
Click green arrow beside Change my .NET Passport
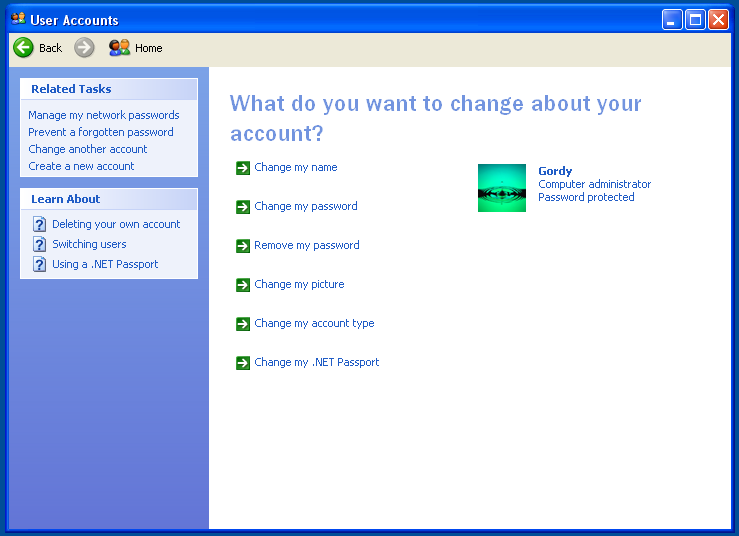point(243,363)
